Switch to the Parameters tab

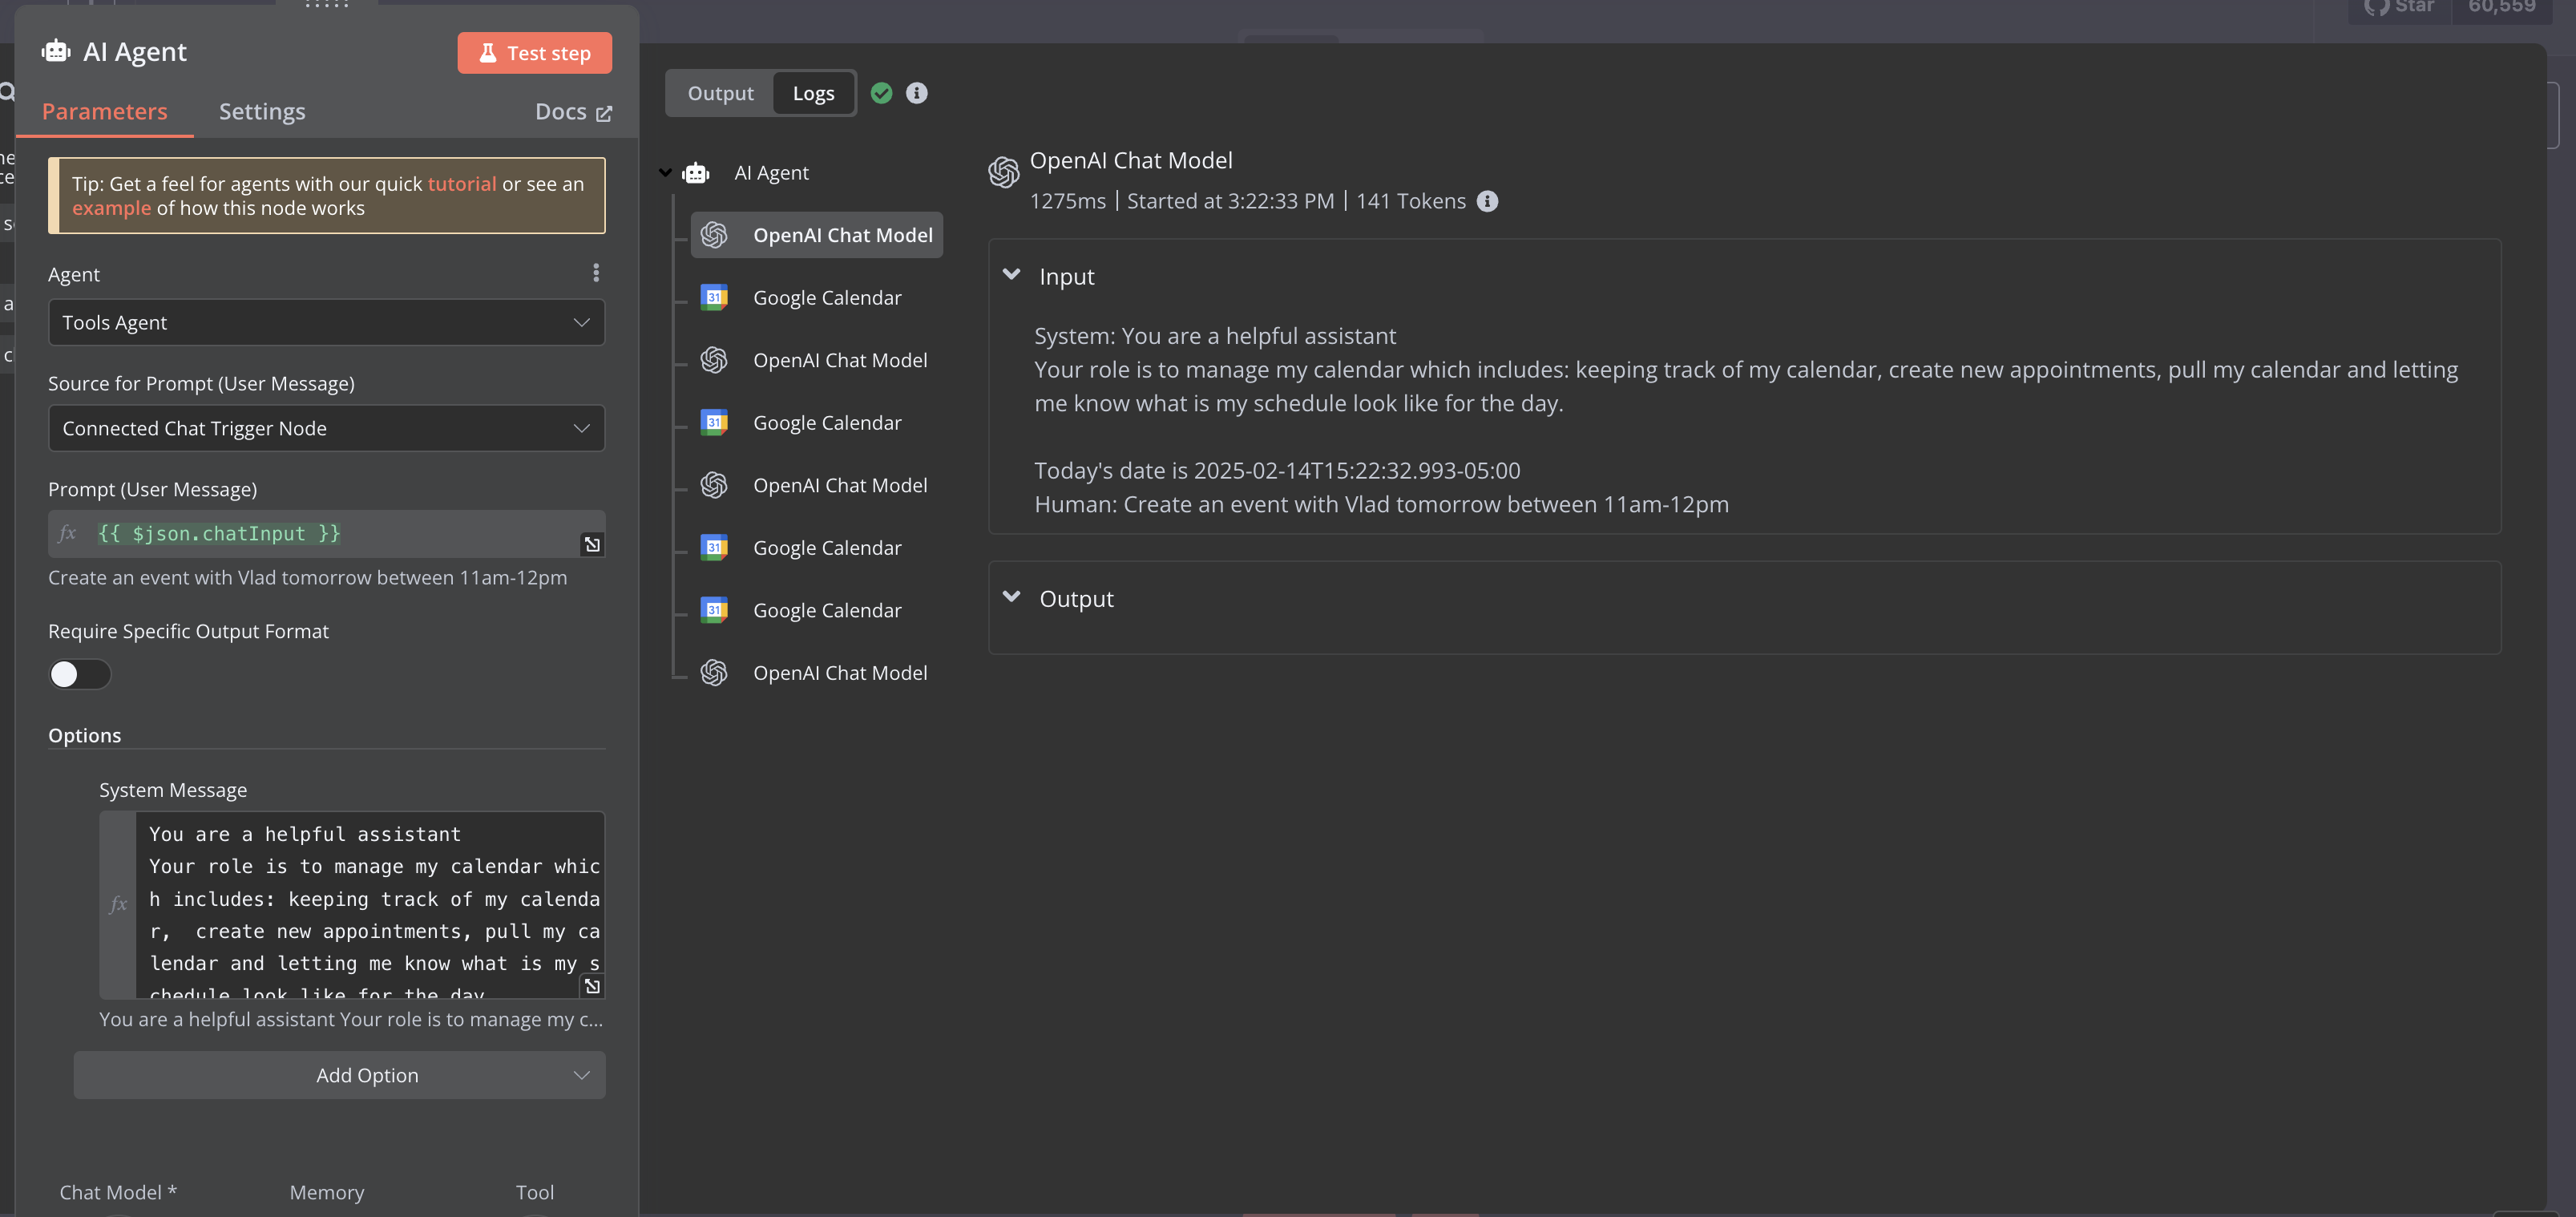tap(105, 111)
